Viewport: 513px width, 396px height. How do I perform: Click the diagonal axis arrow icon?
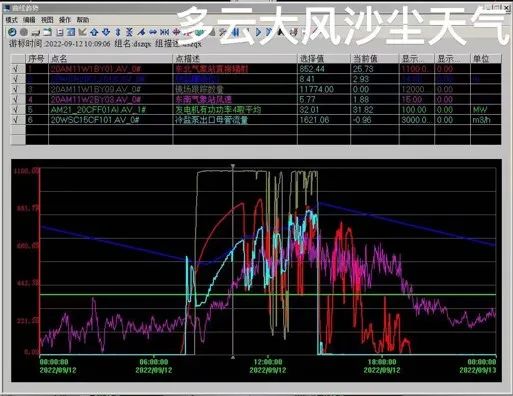tap(82, 32)
